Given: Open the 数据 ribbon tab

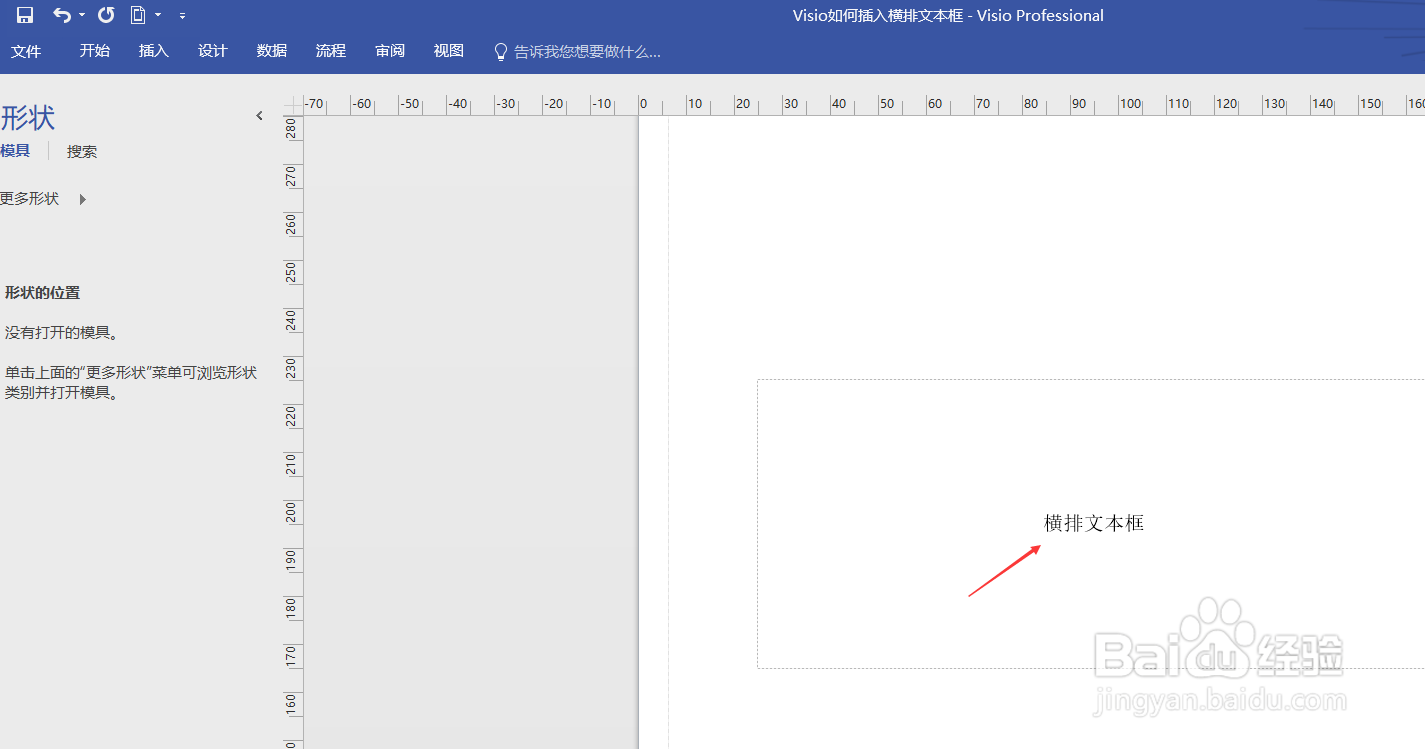Looking at the screenshot, I should (x=272, y=51).
